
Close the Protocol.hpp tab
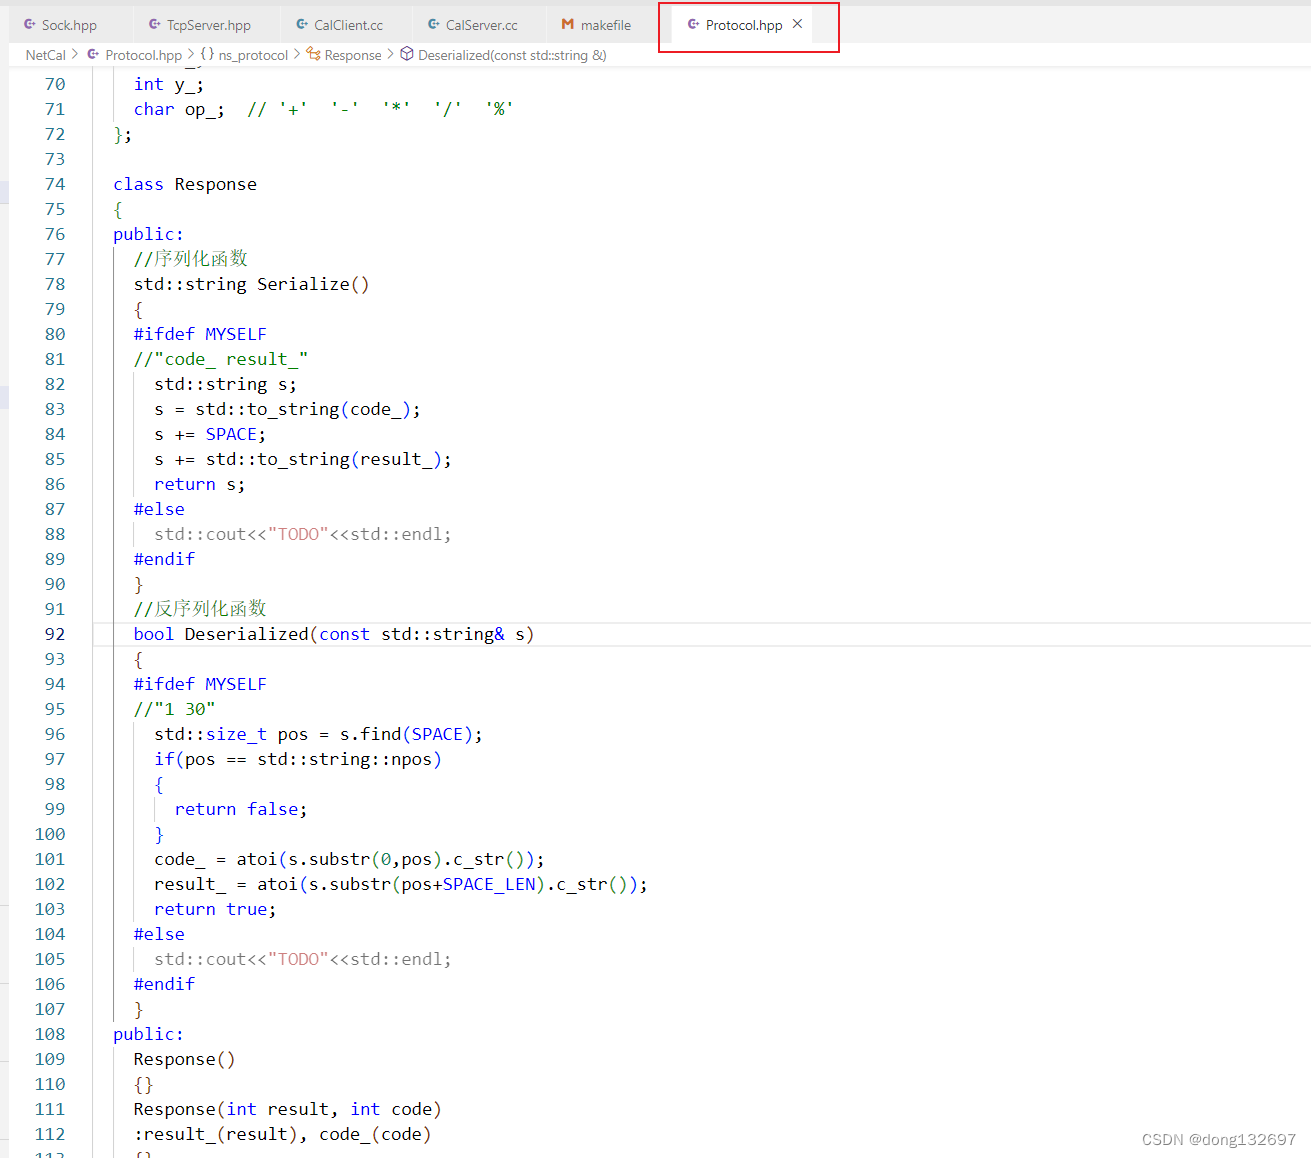pos(797,24)
